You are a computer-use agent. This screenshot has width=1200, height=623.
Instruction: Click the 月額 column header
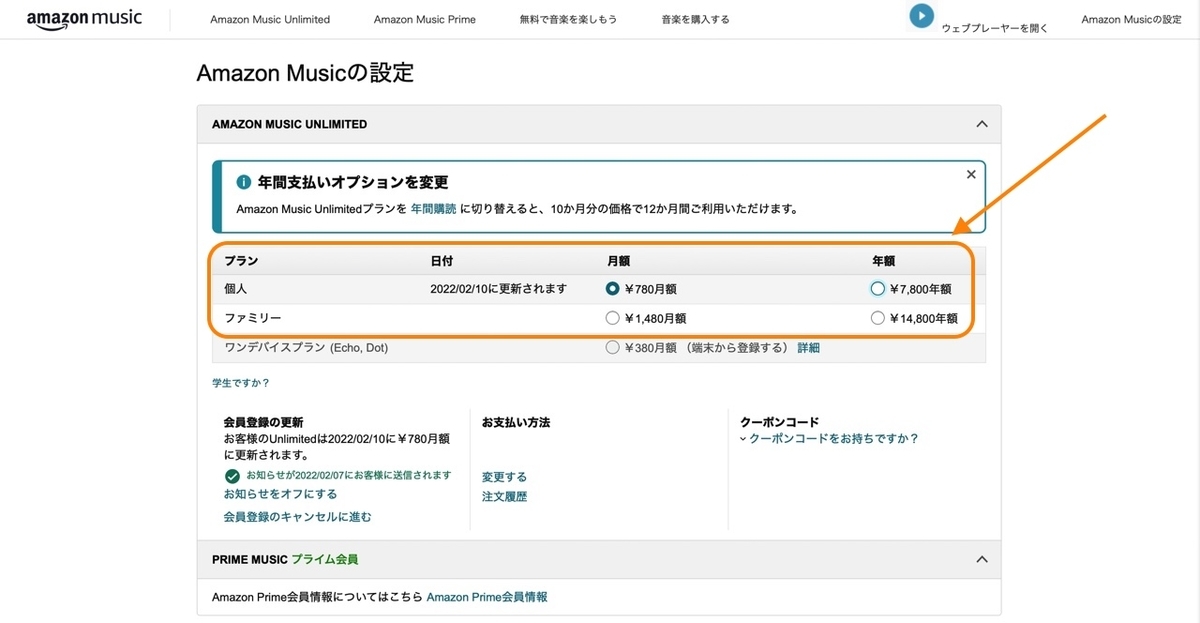618,261
